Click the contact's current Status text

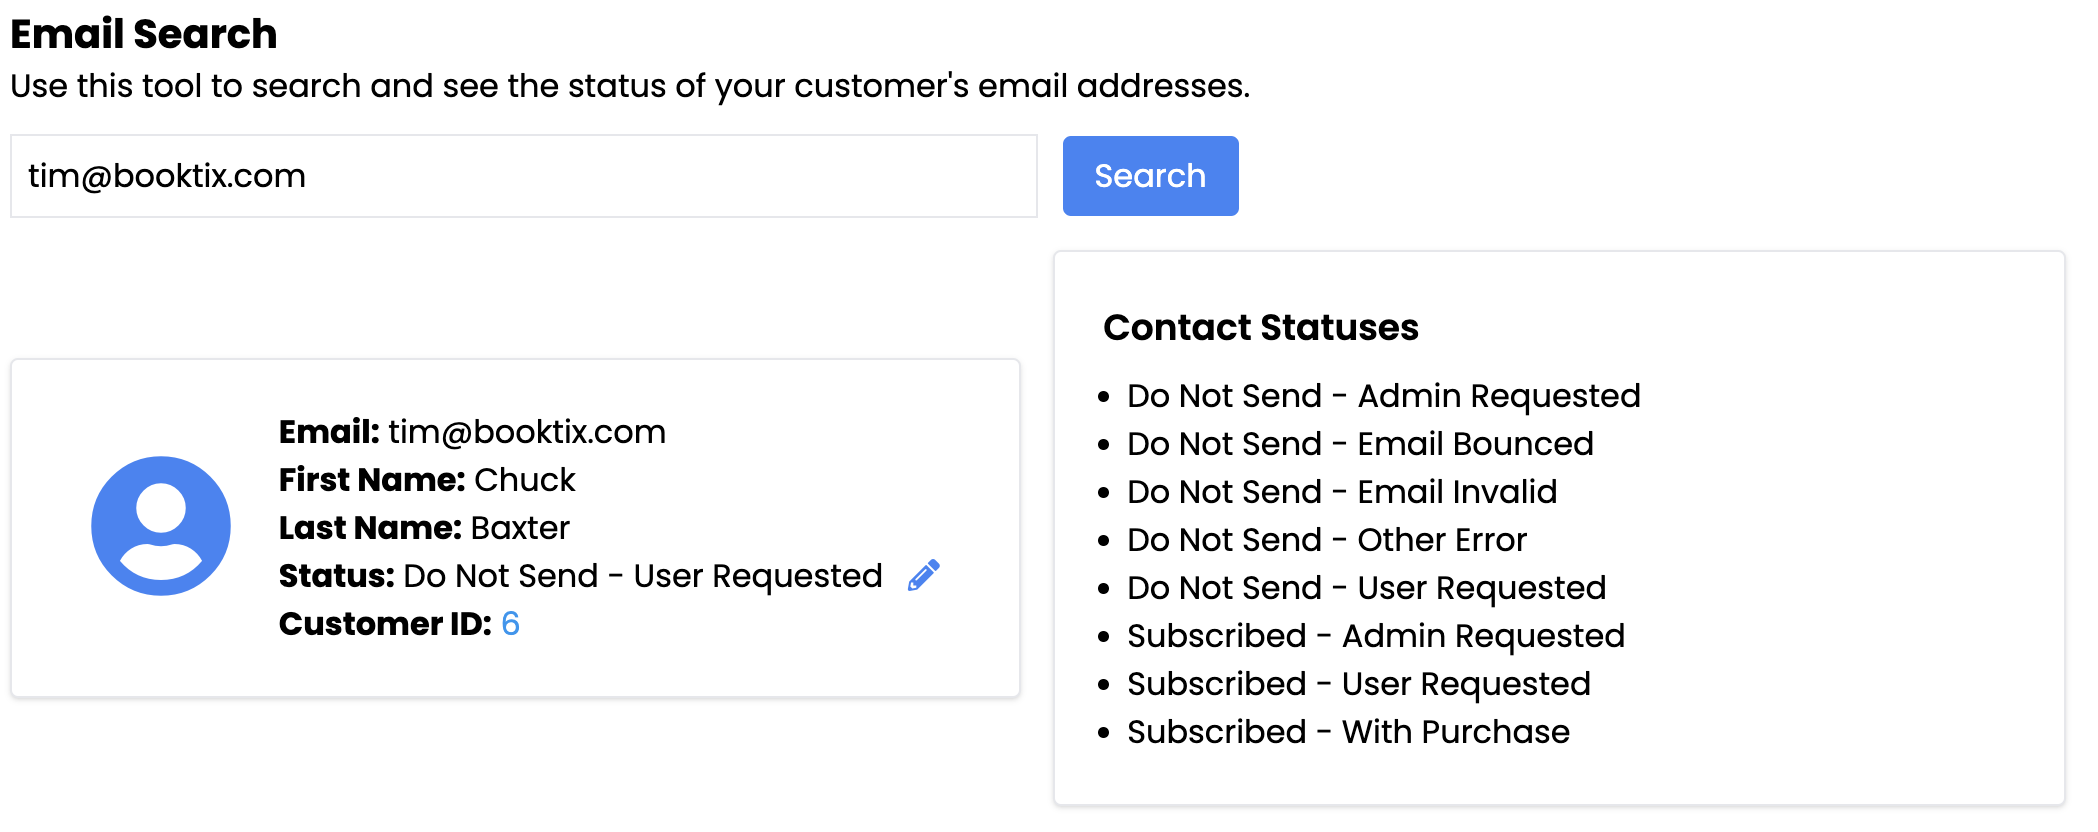point(642,576)
